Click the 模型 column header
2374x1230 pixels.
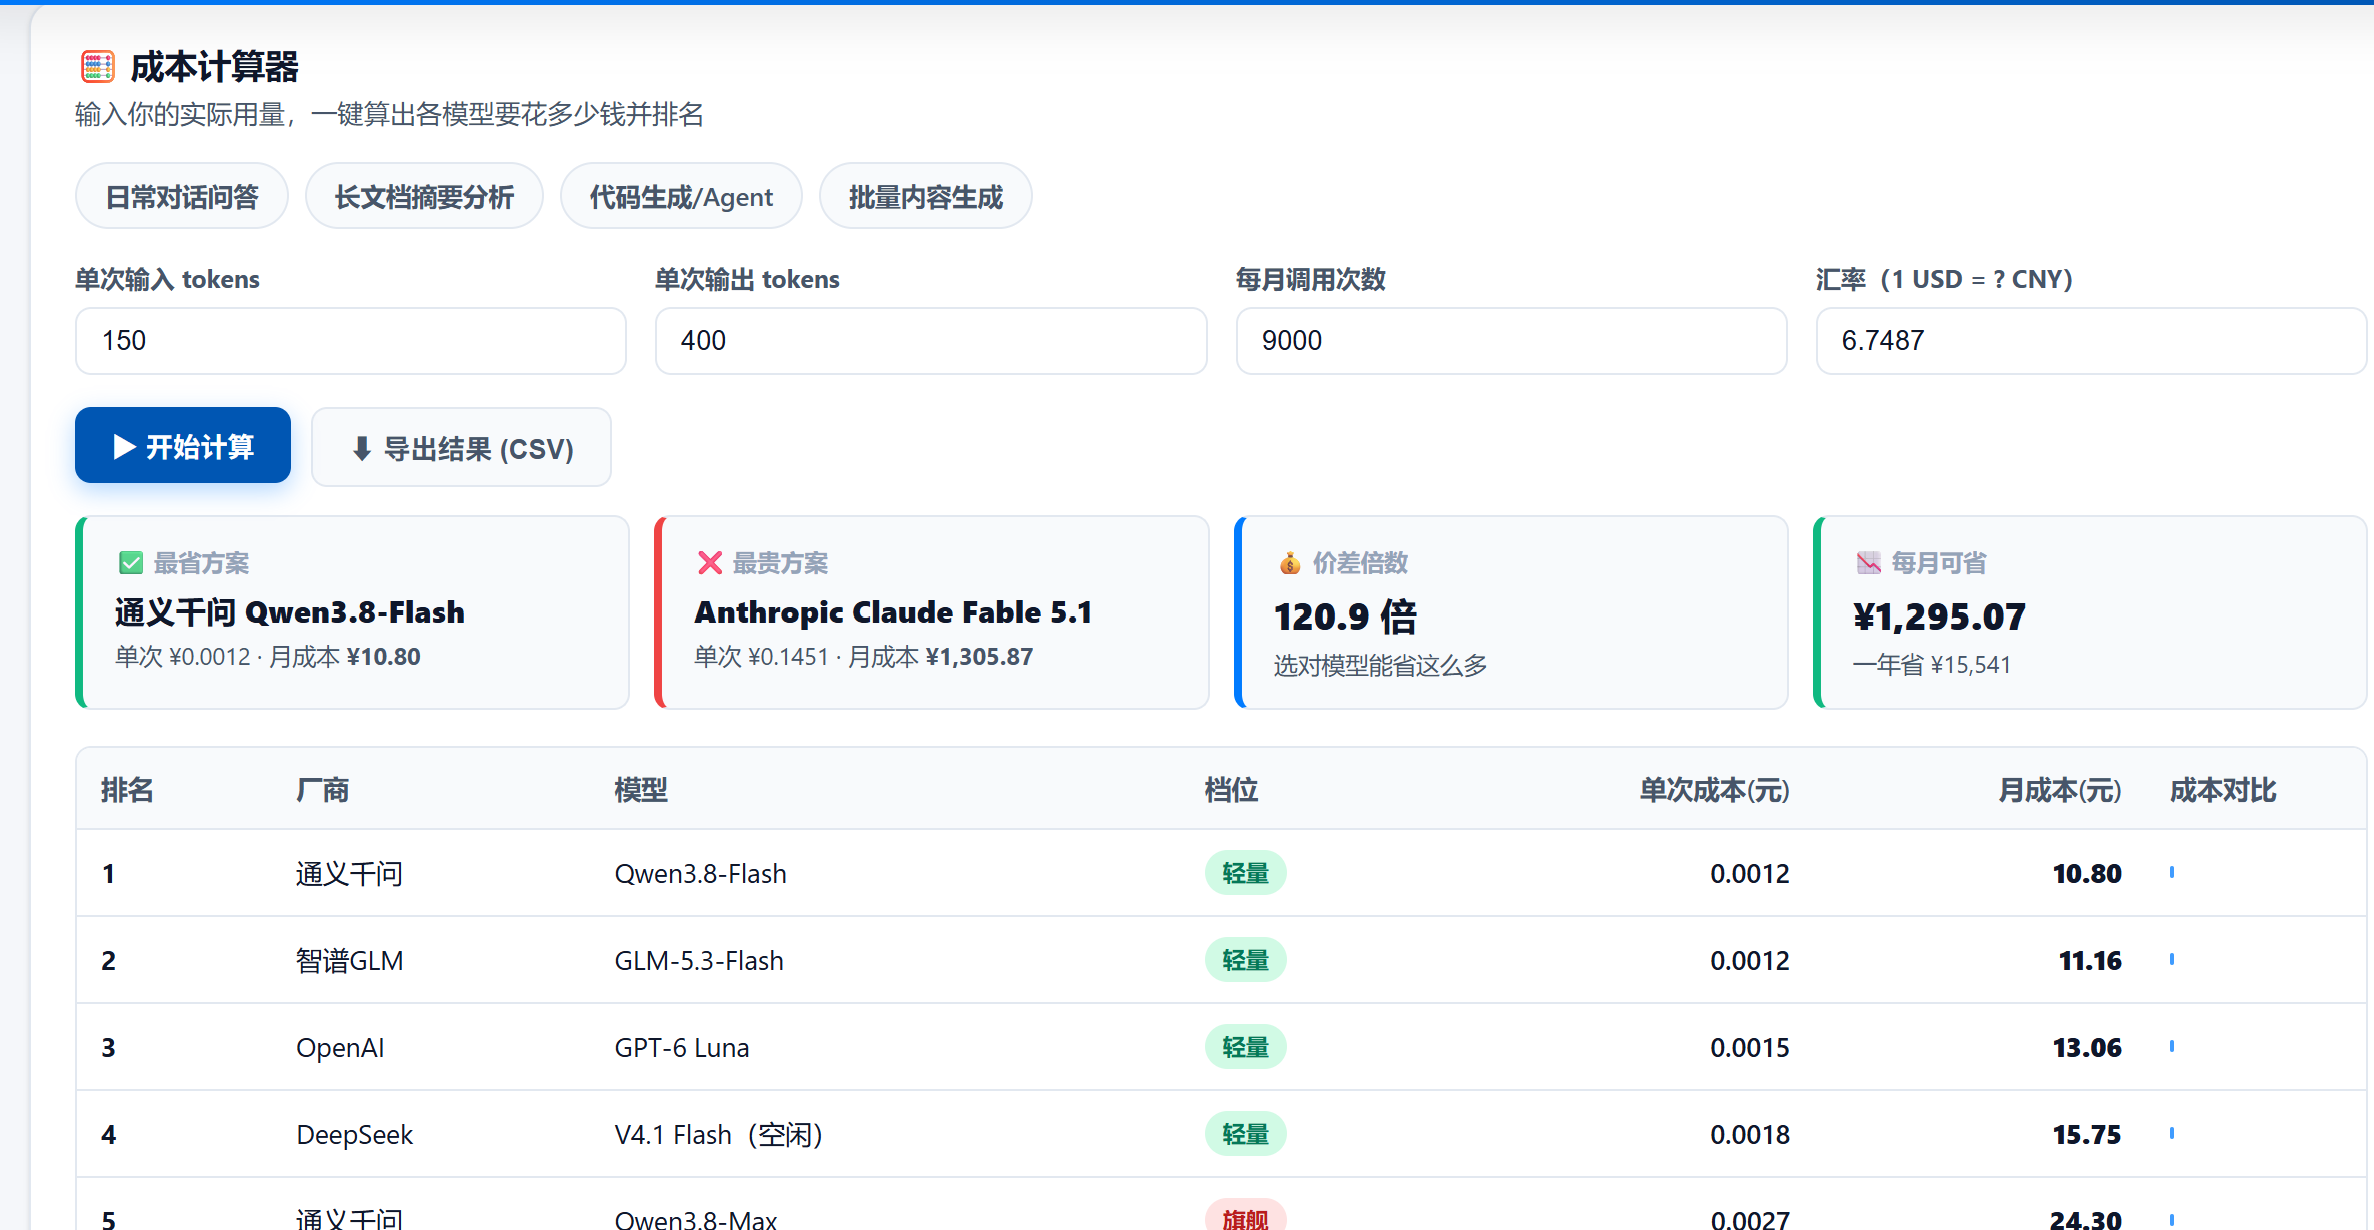pyautogui.click(x=640, y=790)
